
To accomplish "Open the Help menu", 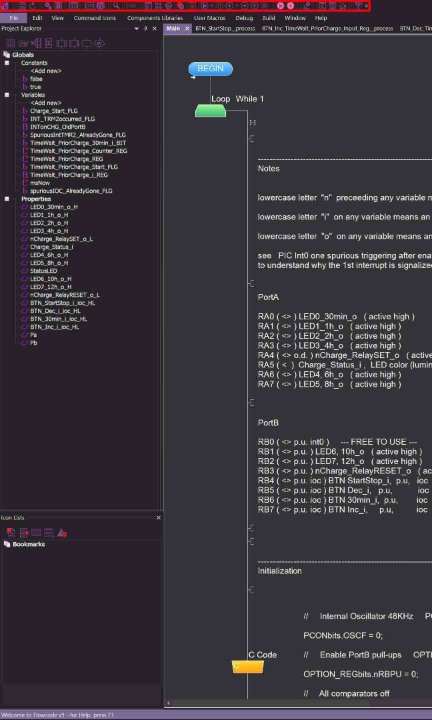I will click(320, 18).
